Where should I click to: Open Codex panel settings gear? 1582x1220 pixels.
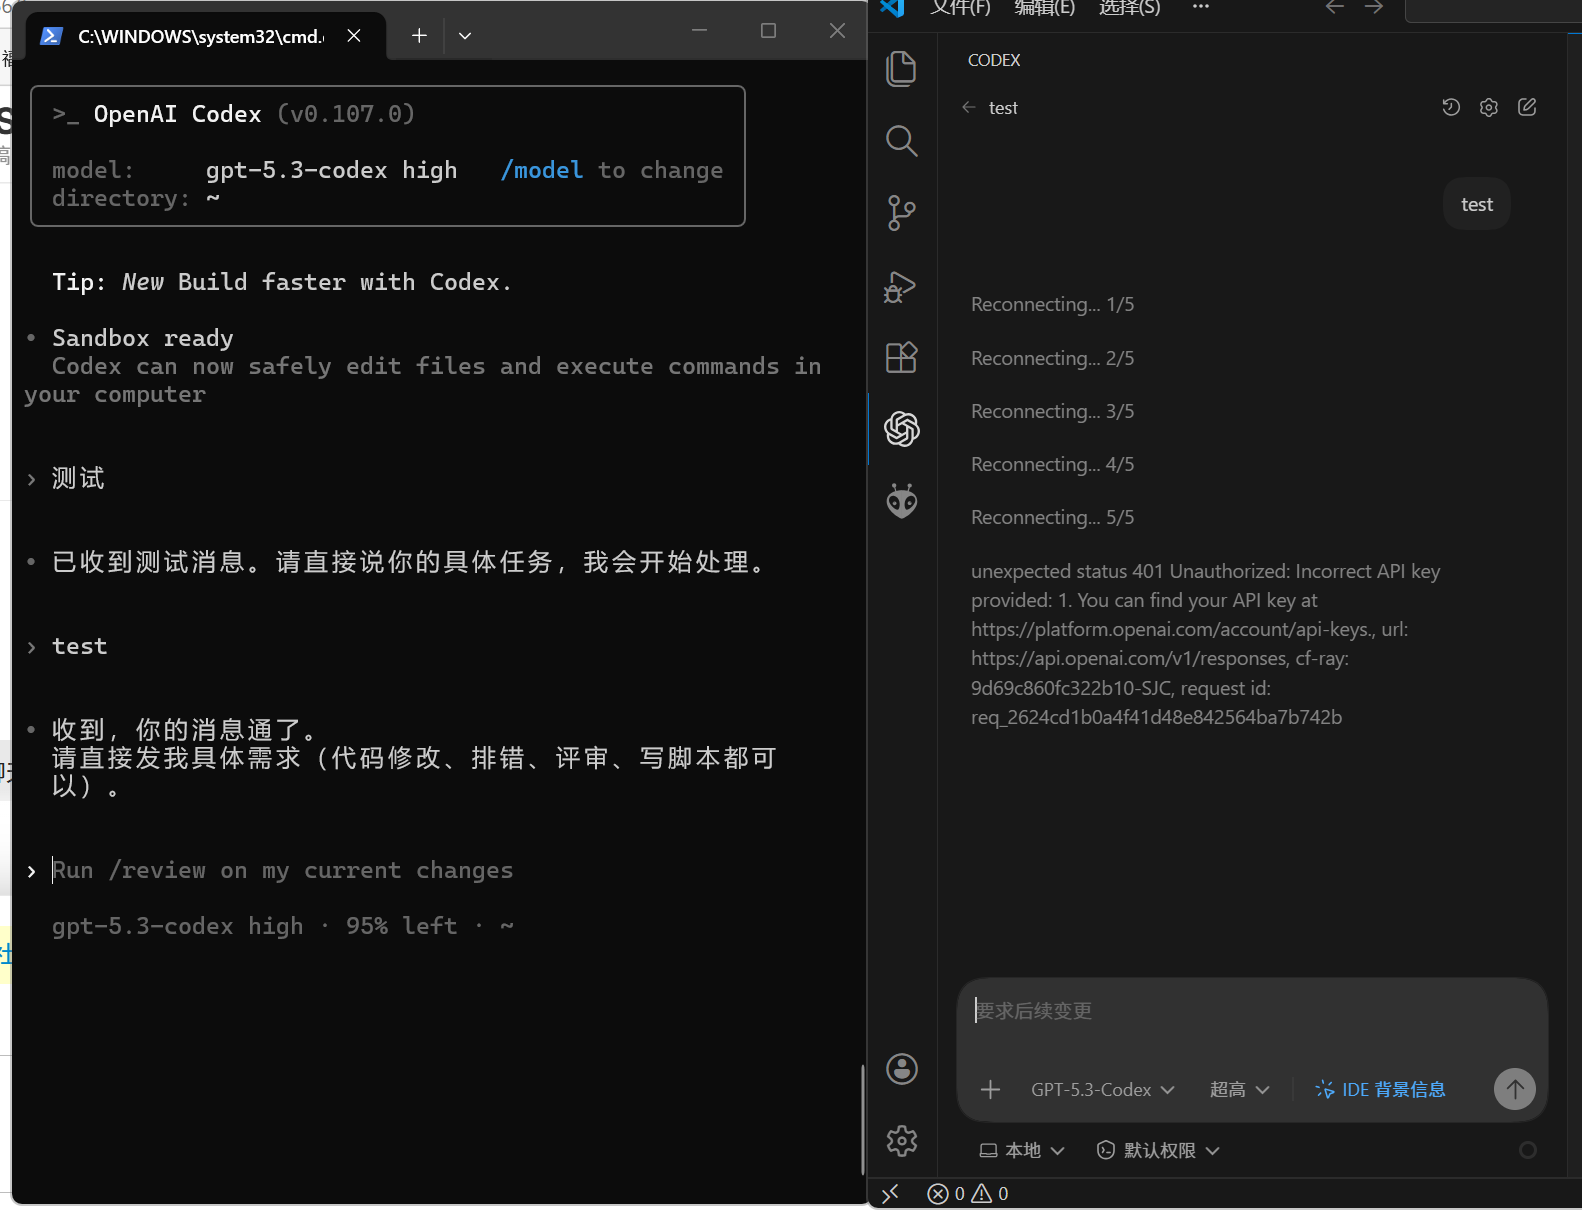[x=1489, y=107]
